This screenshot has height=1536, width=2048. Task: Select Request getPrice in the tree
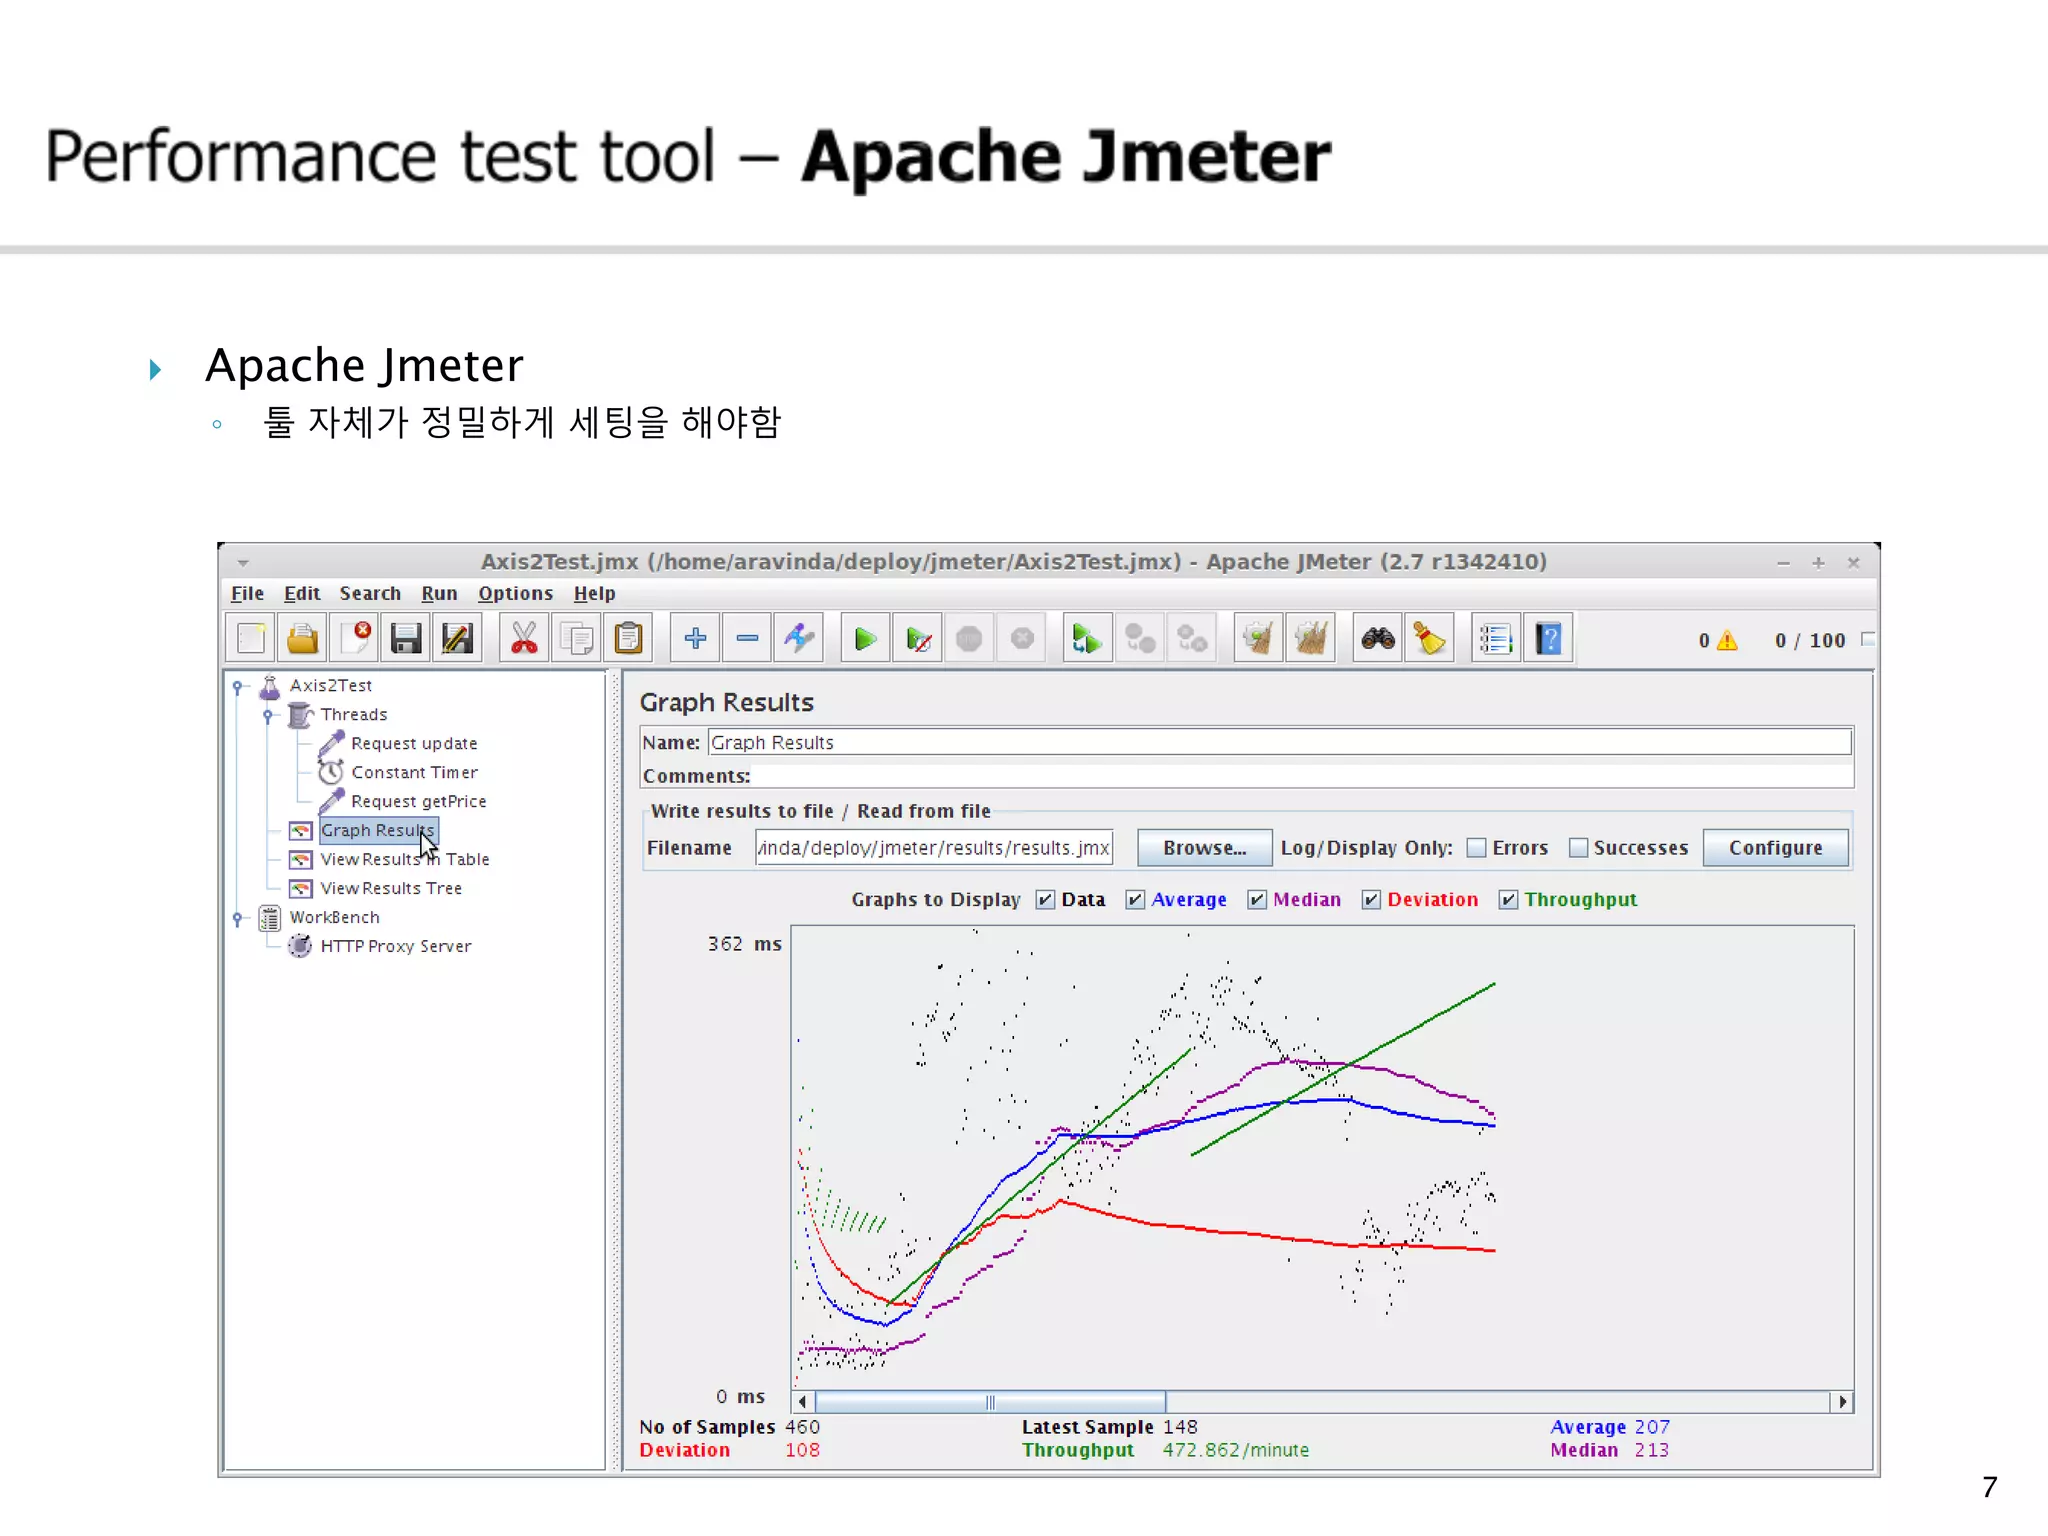[x=418, y=802]
